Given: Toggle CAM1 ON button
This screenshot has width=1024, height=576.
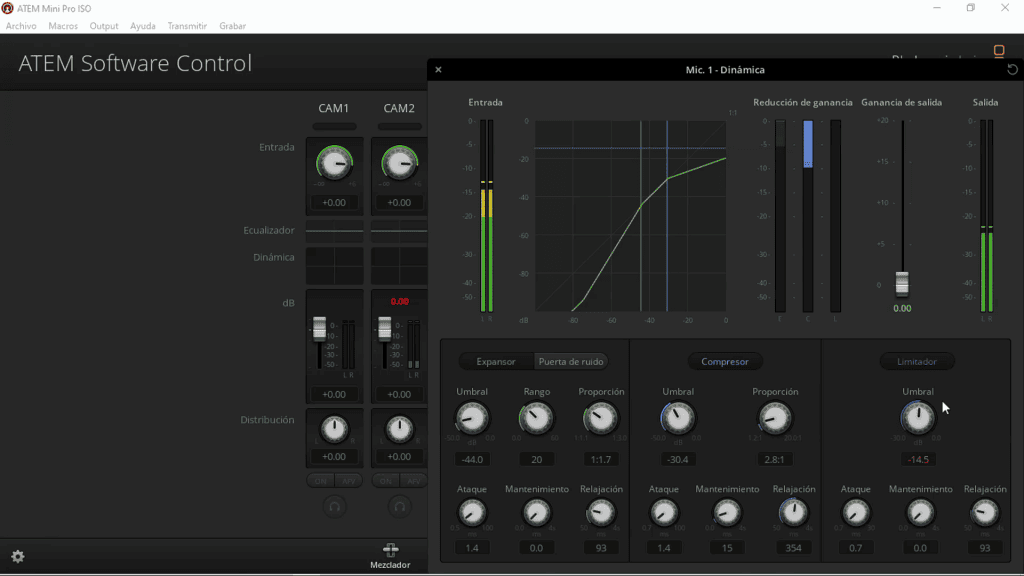Looking at the screenshot, I should 321,481.
